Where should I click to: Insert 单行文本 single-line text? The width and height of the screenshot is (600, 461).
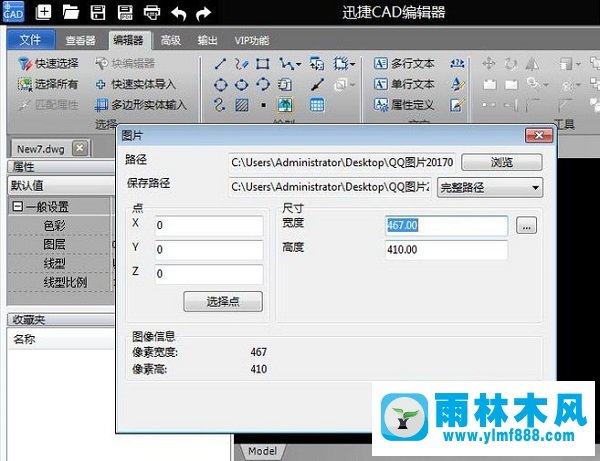404,84
